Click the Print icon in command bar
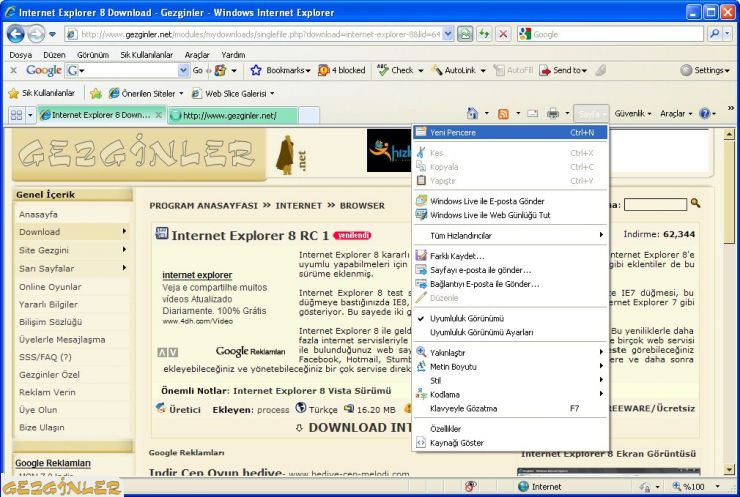Screen dimensions: 740x497 pyautogui.click(x=553, y=113)
